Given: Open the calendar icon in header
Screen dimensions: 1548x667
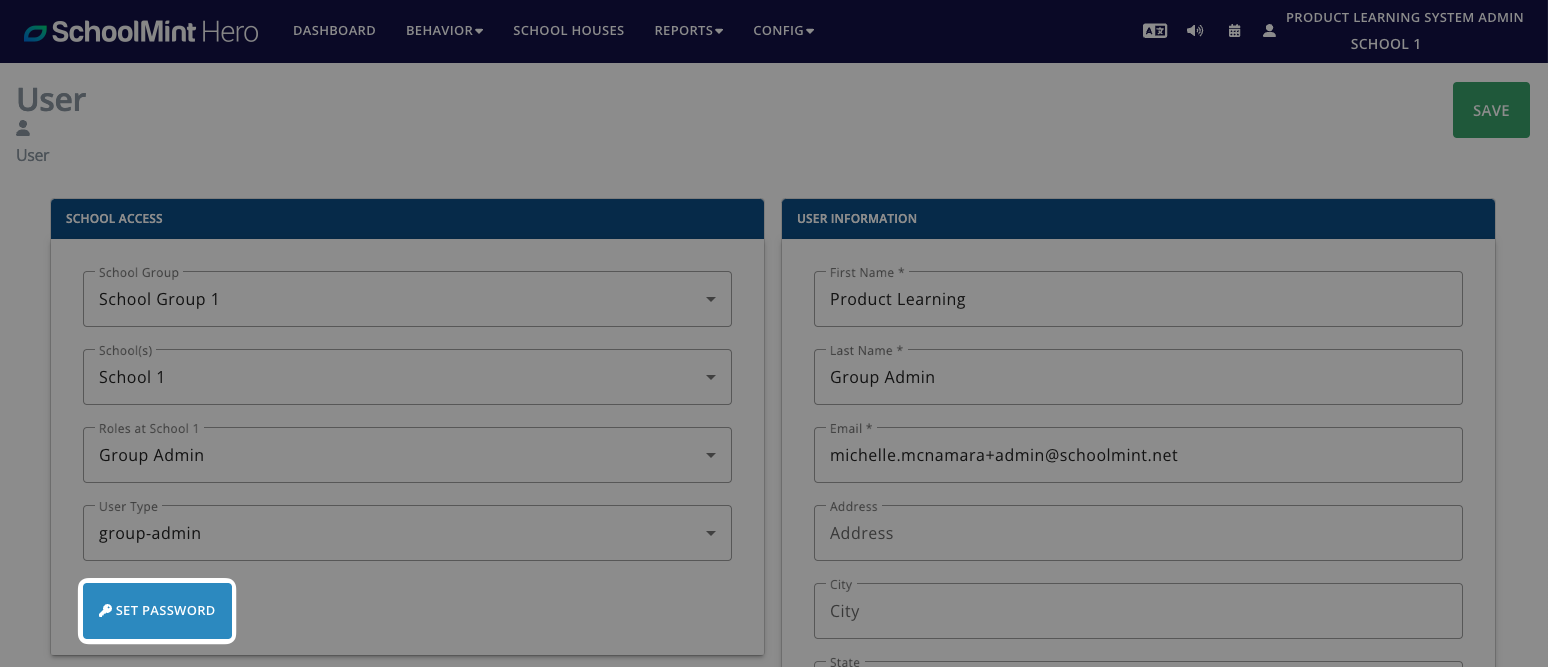Looking at the screenshot, I should [1235, 31].
